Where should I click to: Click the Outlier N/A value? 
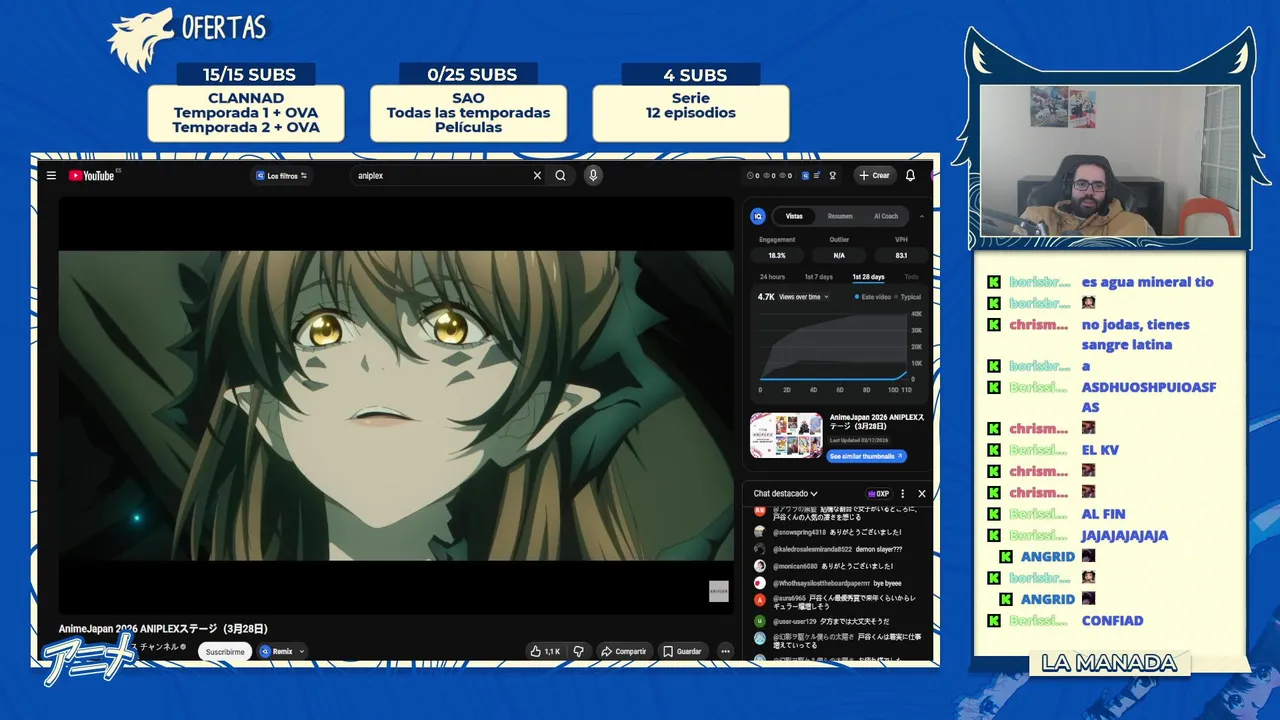pyautogui.click(x=839, y=256)
